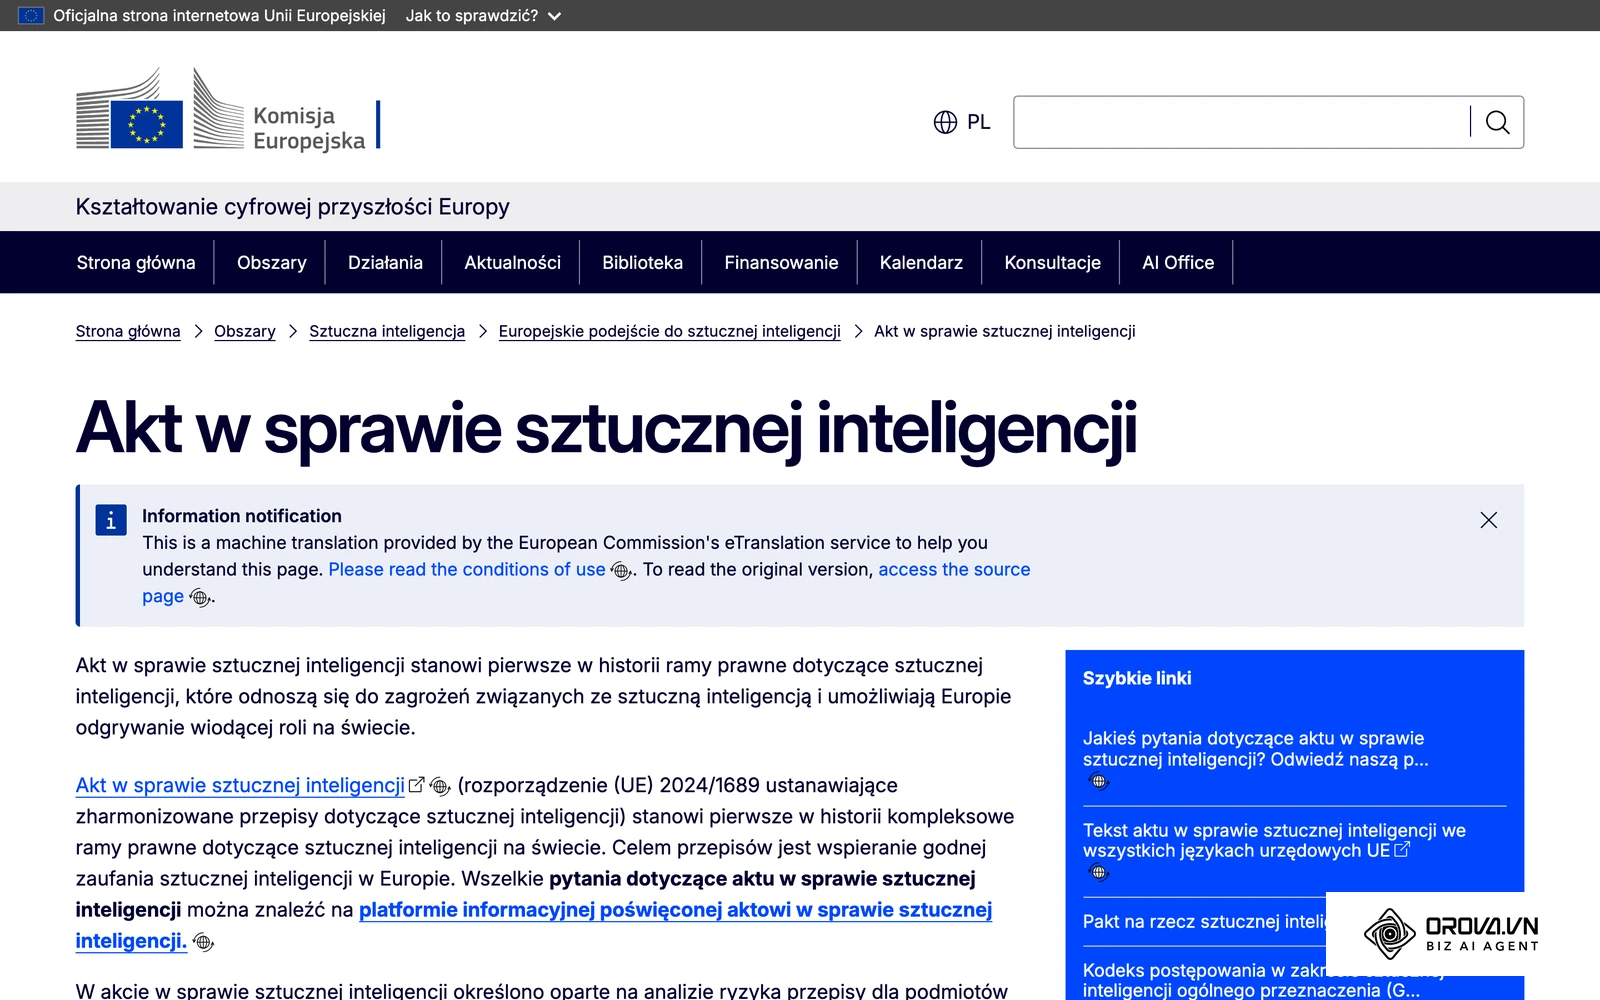Open Biblioteka navigation item
The image size is (1600, 1000).
(x=642, y=262)
